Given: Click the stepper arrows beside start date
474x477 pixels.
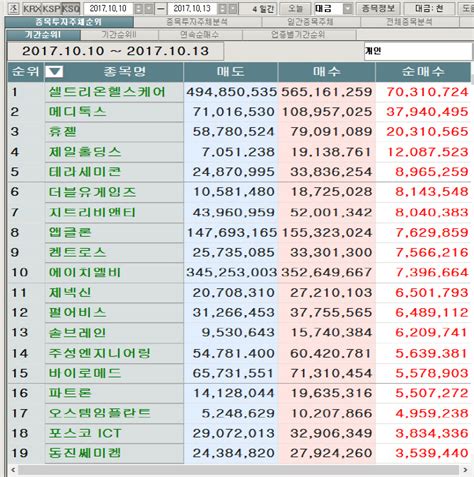Looking at the screenshot, I should [144, 8].
